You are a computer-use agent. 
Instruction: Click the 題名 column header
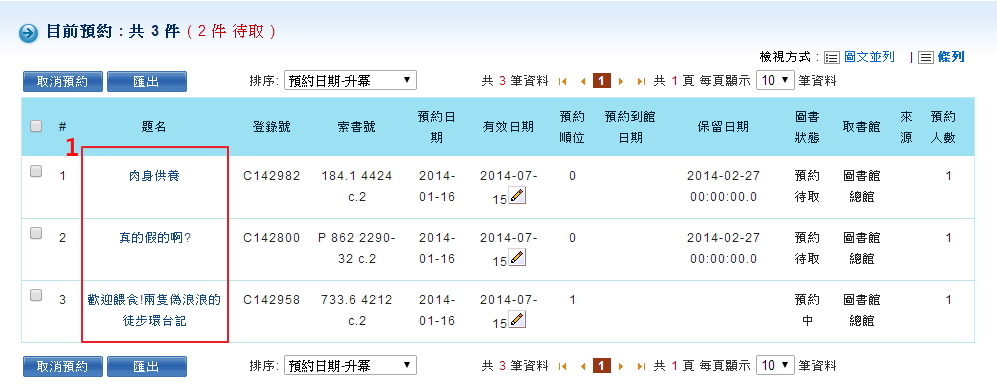(154, 127)
